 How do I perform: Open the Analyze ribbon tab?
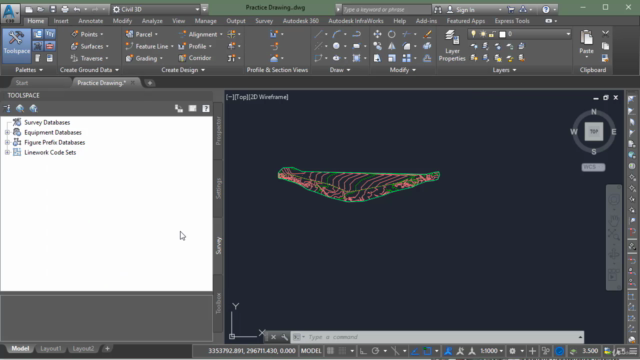coord(152,21)
